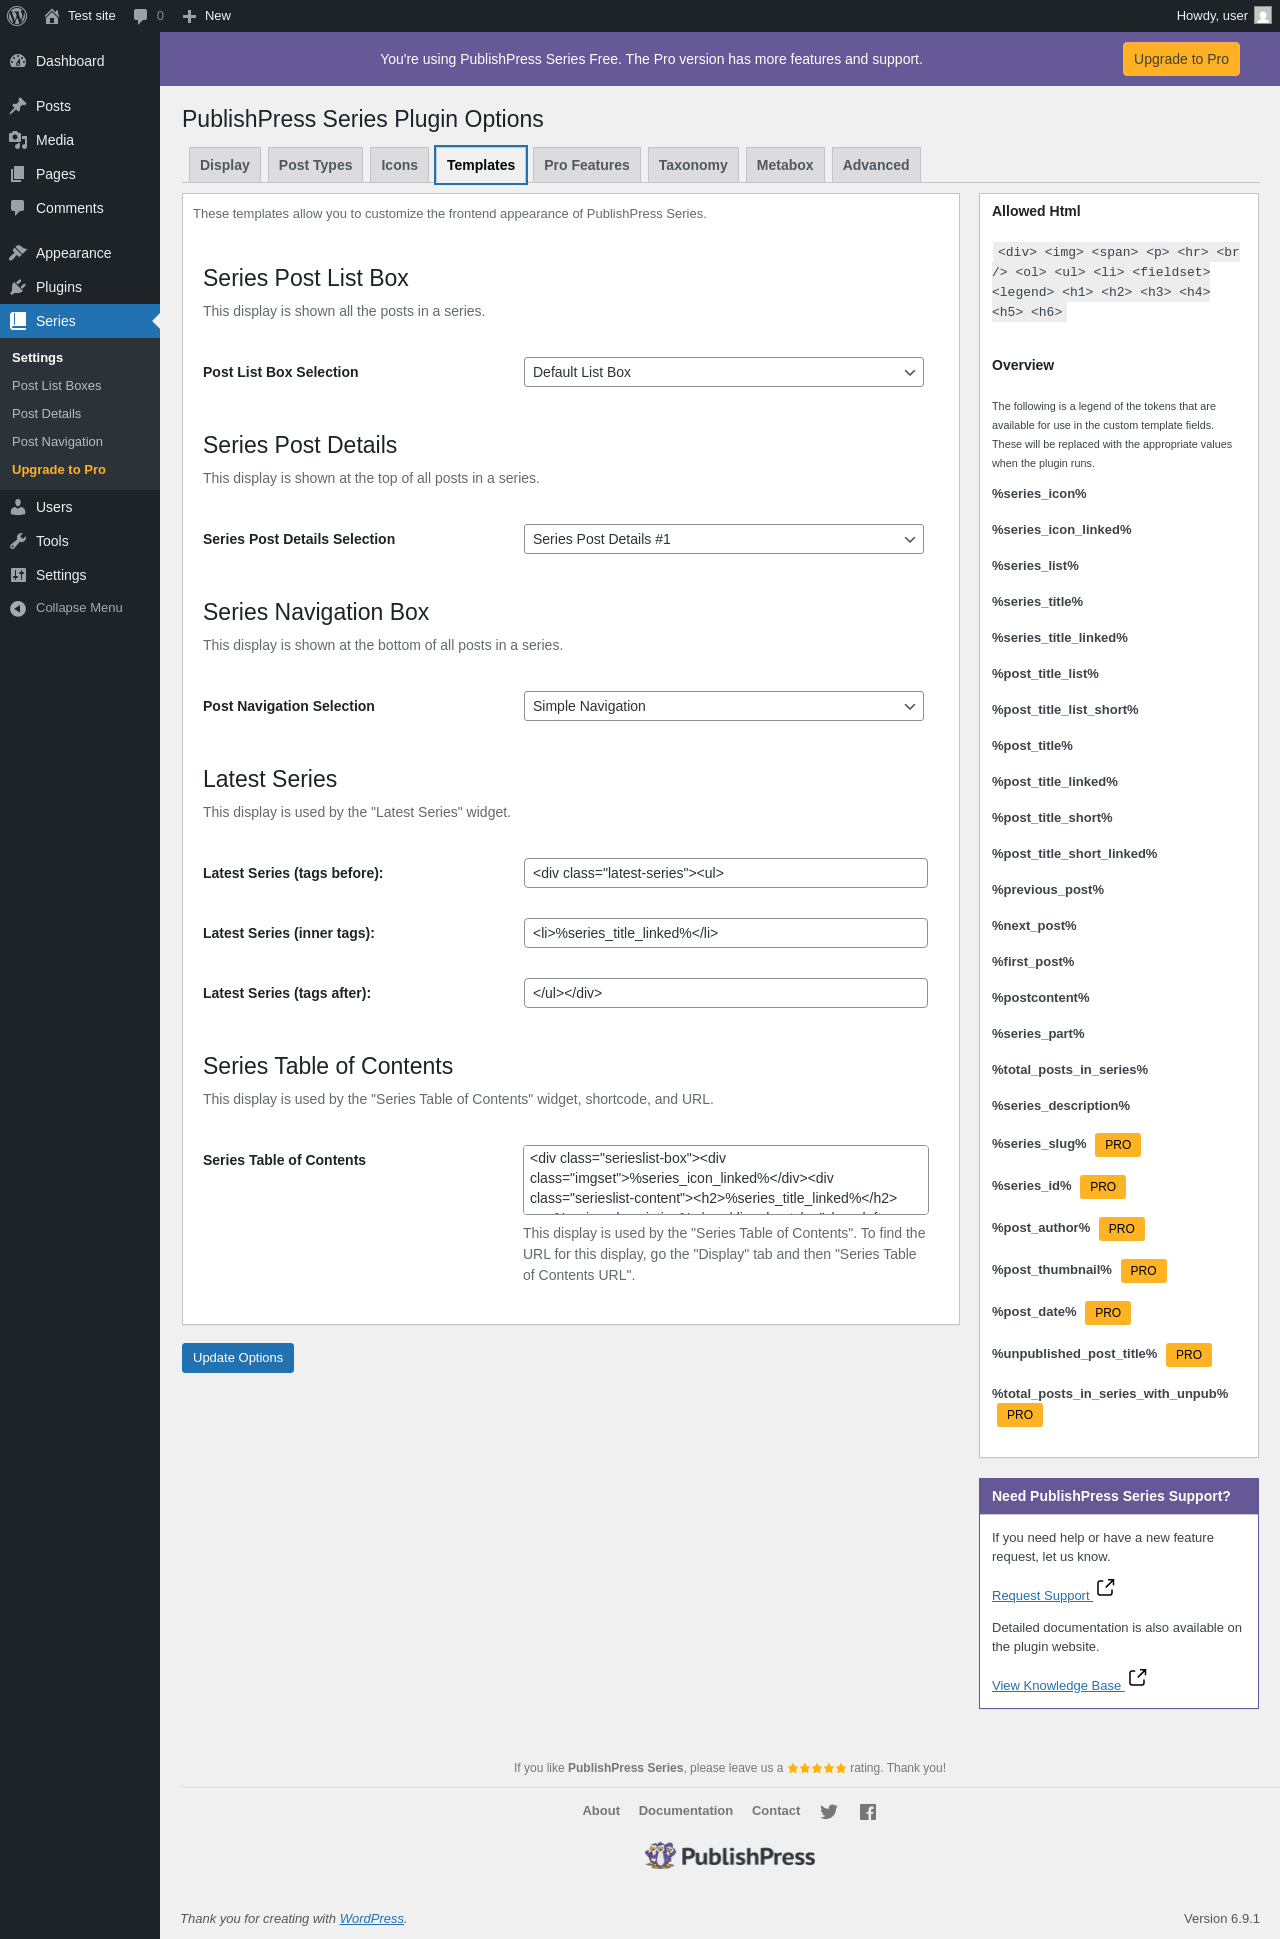Click the Tools wrench icon

pyautogui.click(x=18, y=541)
